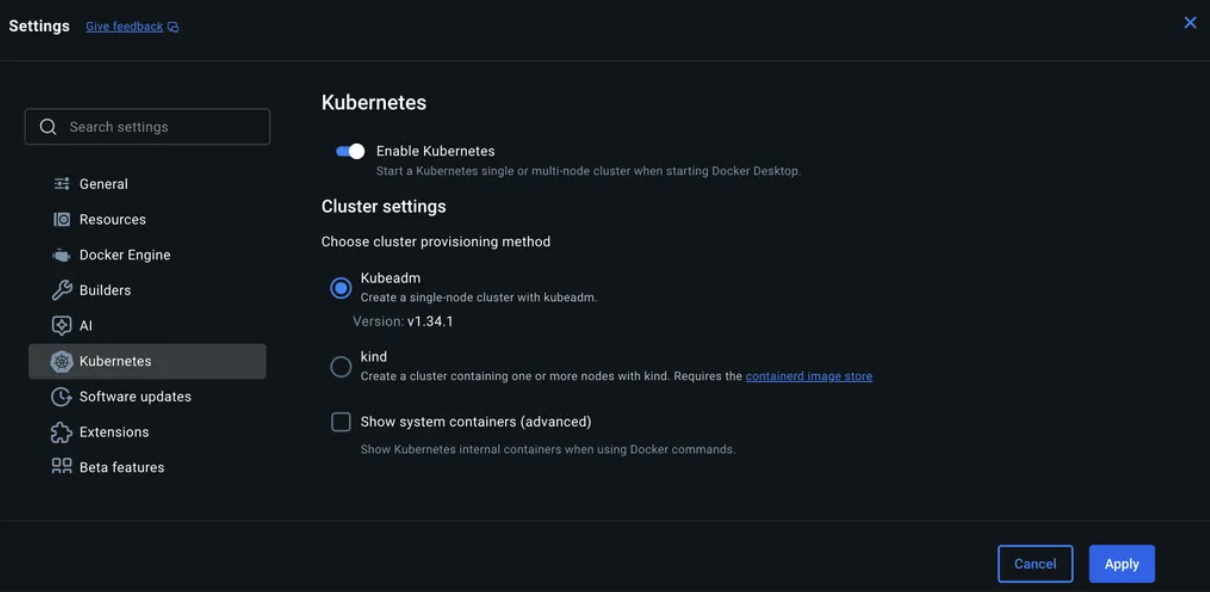
Task: Click the Kubernetes helm wheel icon
Action: click(62, 361)
